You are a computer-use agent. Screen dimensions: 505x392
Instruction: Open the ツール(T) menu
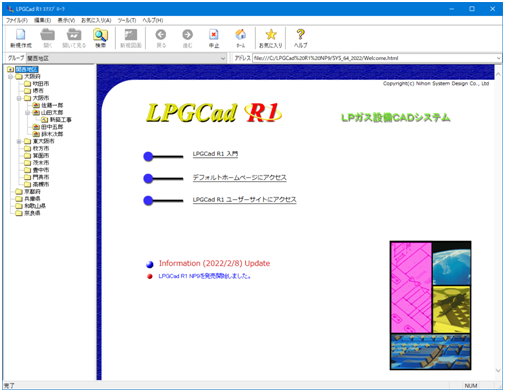pos(127,20)
